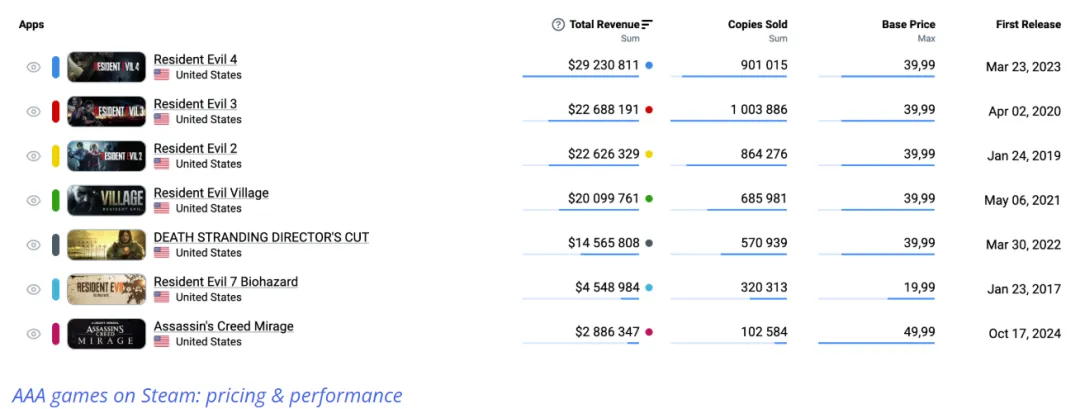Image resolution: width=1080 pixels, height=409 pixels.
Task: Click the sort icon beside Total Revenue
Action: point(647,25)
